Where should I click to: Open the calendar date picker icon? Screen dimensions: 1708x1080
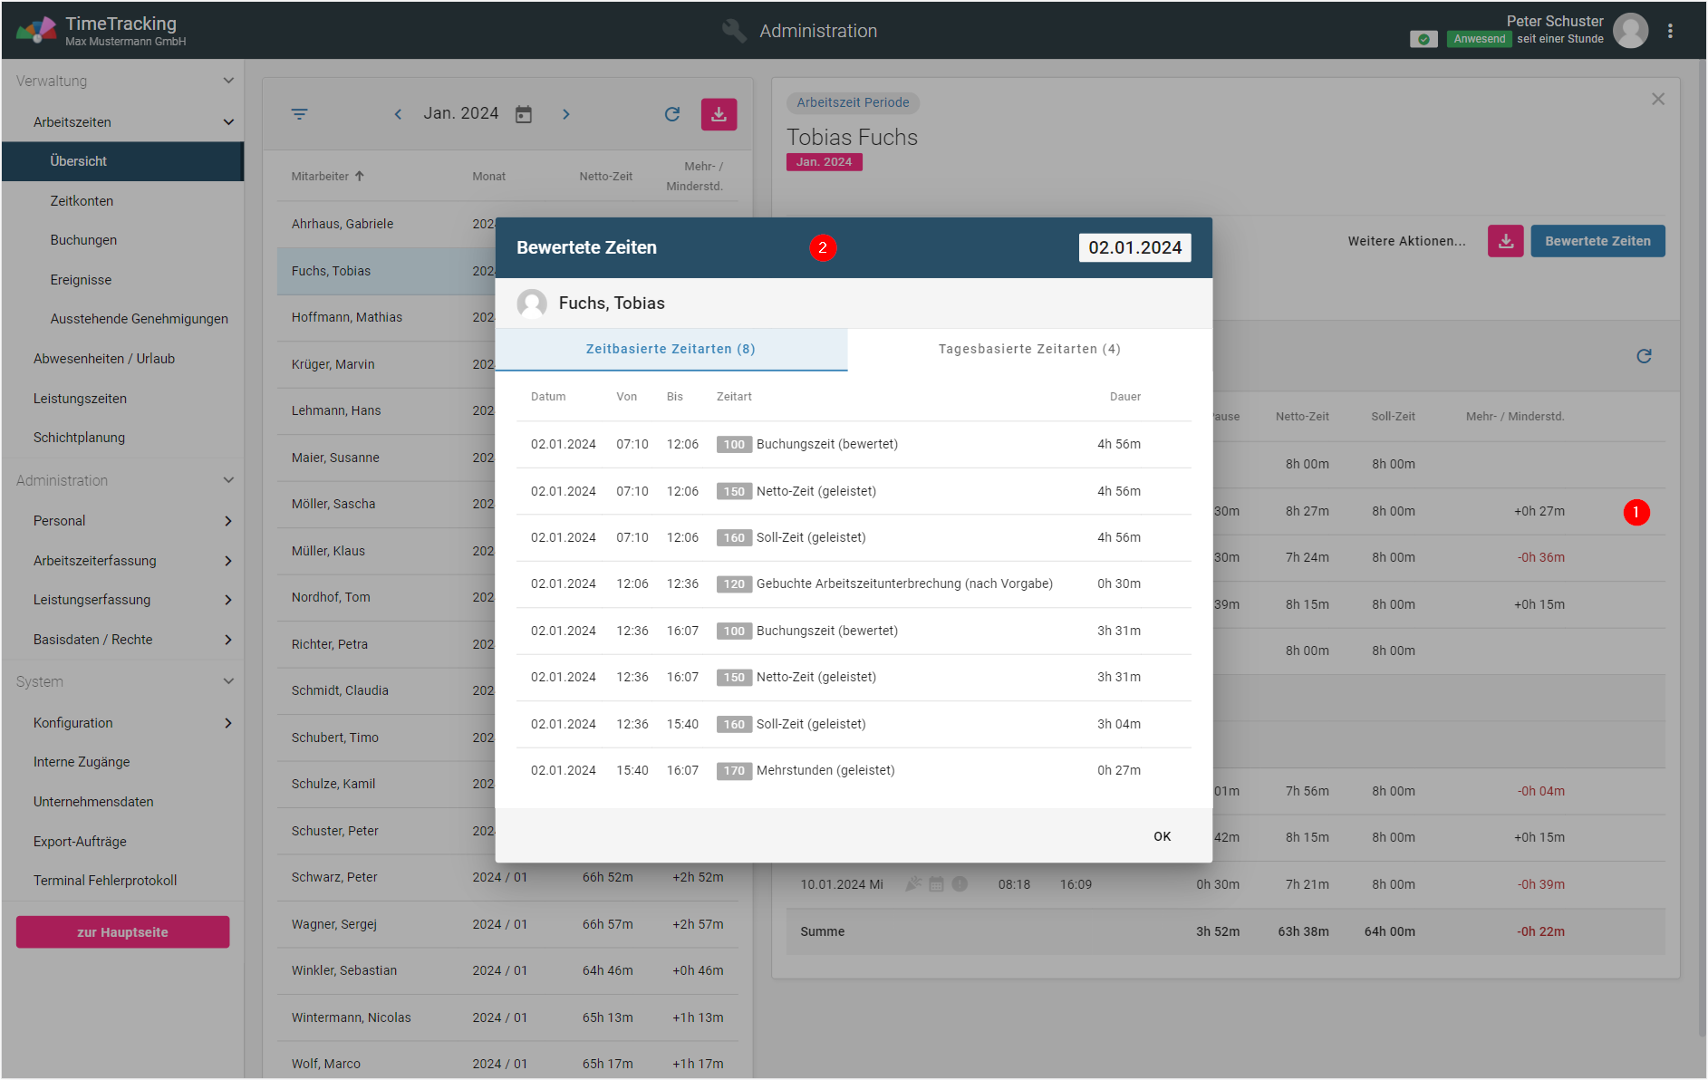(523, 114)
